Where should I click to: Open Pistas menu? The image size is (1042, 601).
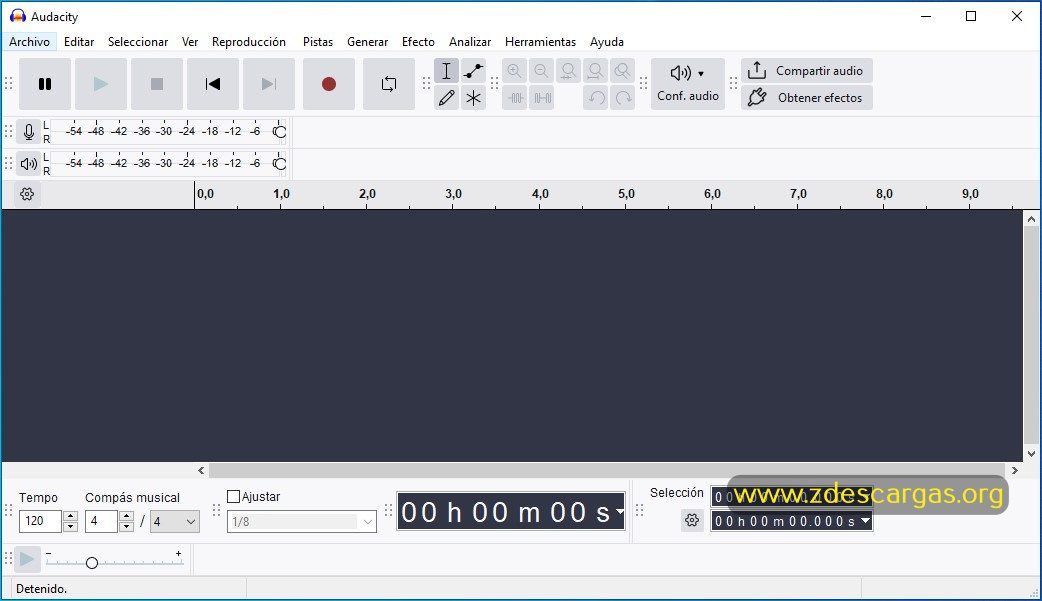318,41
